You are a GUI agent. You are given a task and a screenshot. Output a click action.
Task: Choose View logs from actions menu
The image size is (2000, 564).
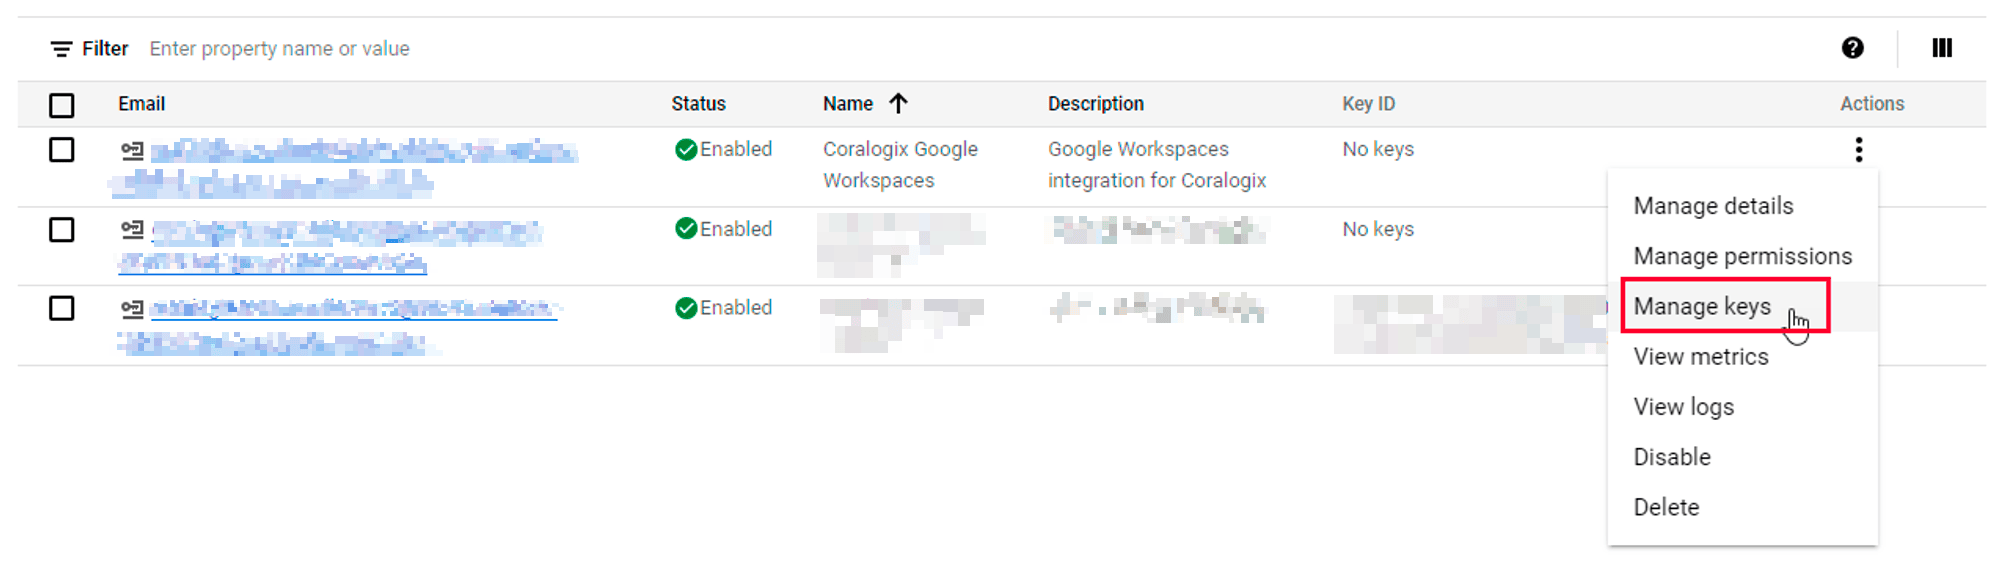[x=1684, y=407]
